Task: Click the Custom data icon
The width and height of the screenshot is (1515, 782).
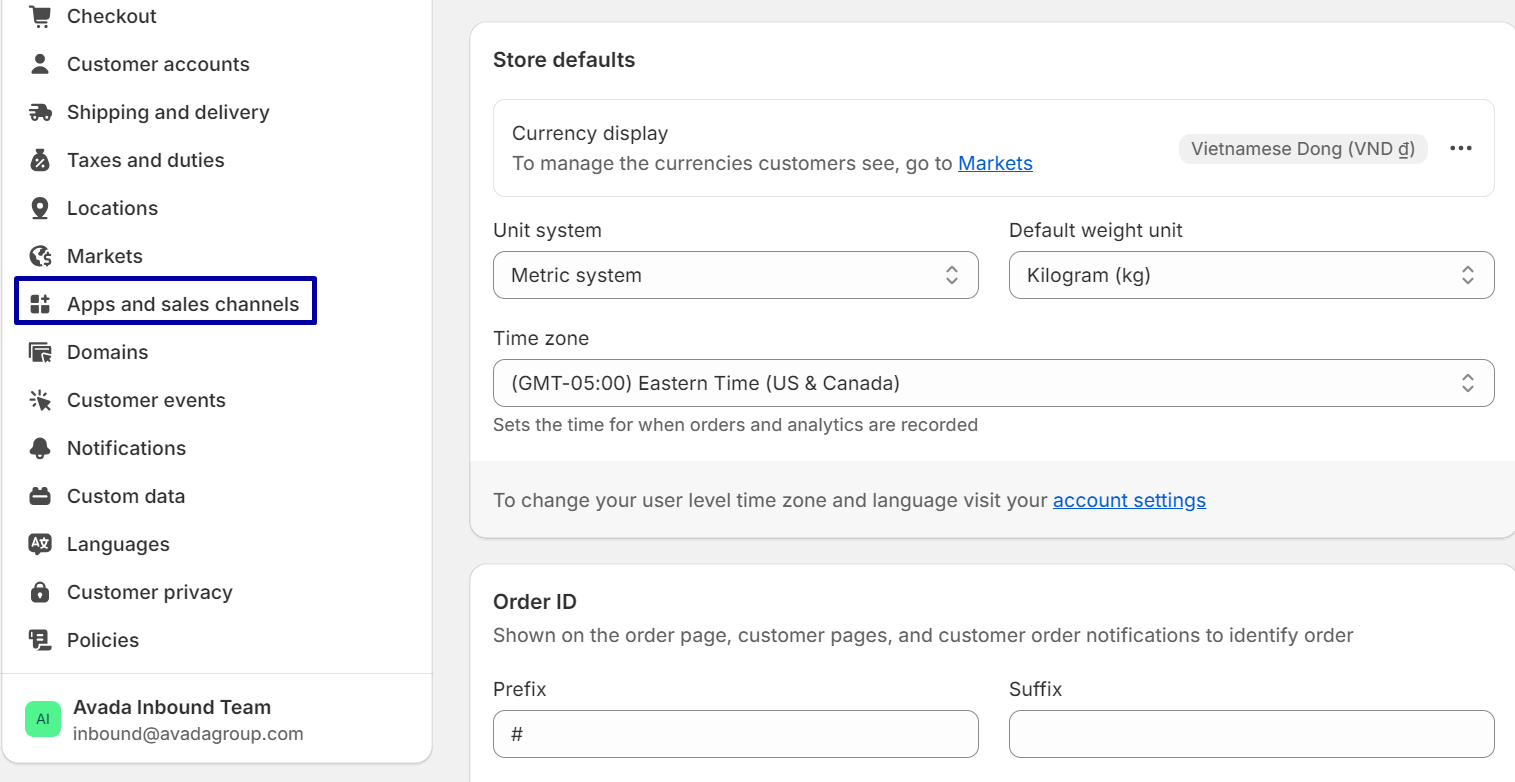Action: coord(40,496)
